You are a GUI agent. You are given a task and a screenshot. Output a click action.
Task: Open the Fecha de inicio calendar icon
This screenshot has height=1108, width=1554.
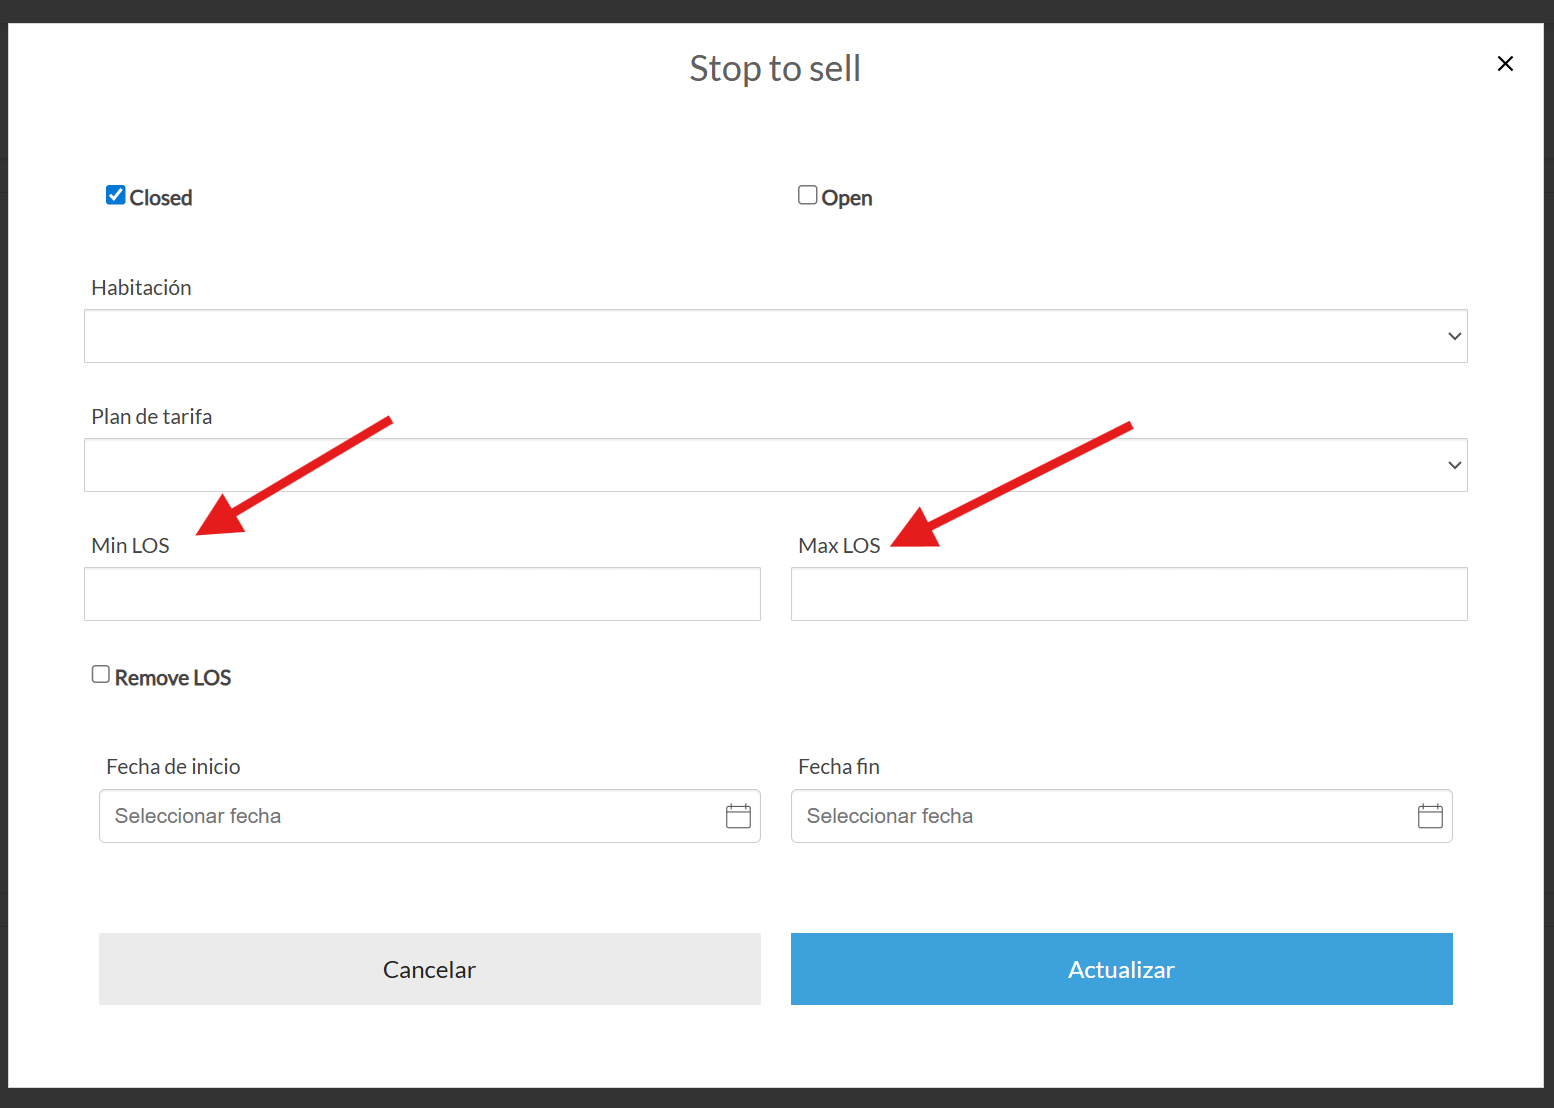(x=738, y=816)
